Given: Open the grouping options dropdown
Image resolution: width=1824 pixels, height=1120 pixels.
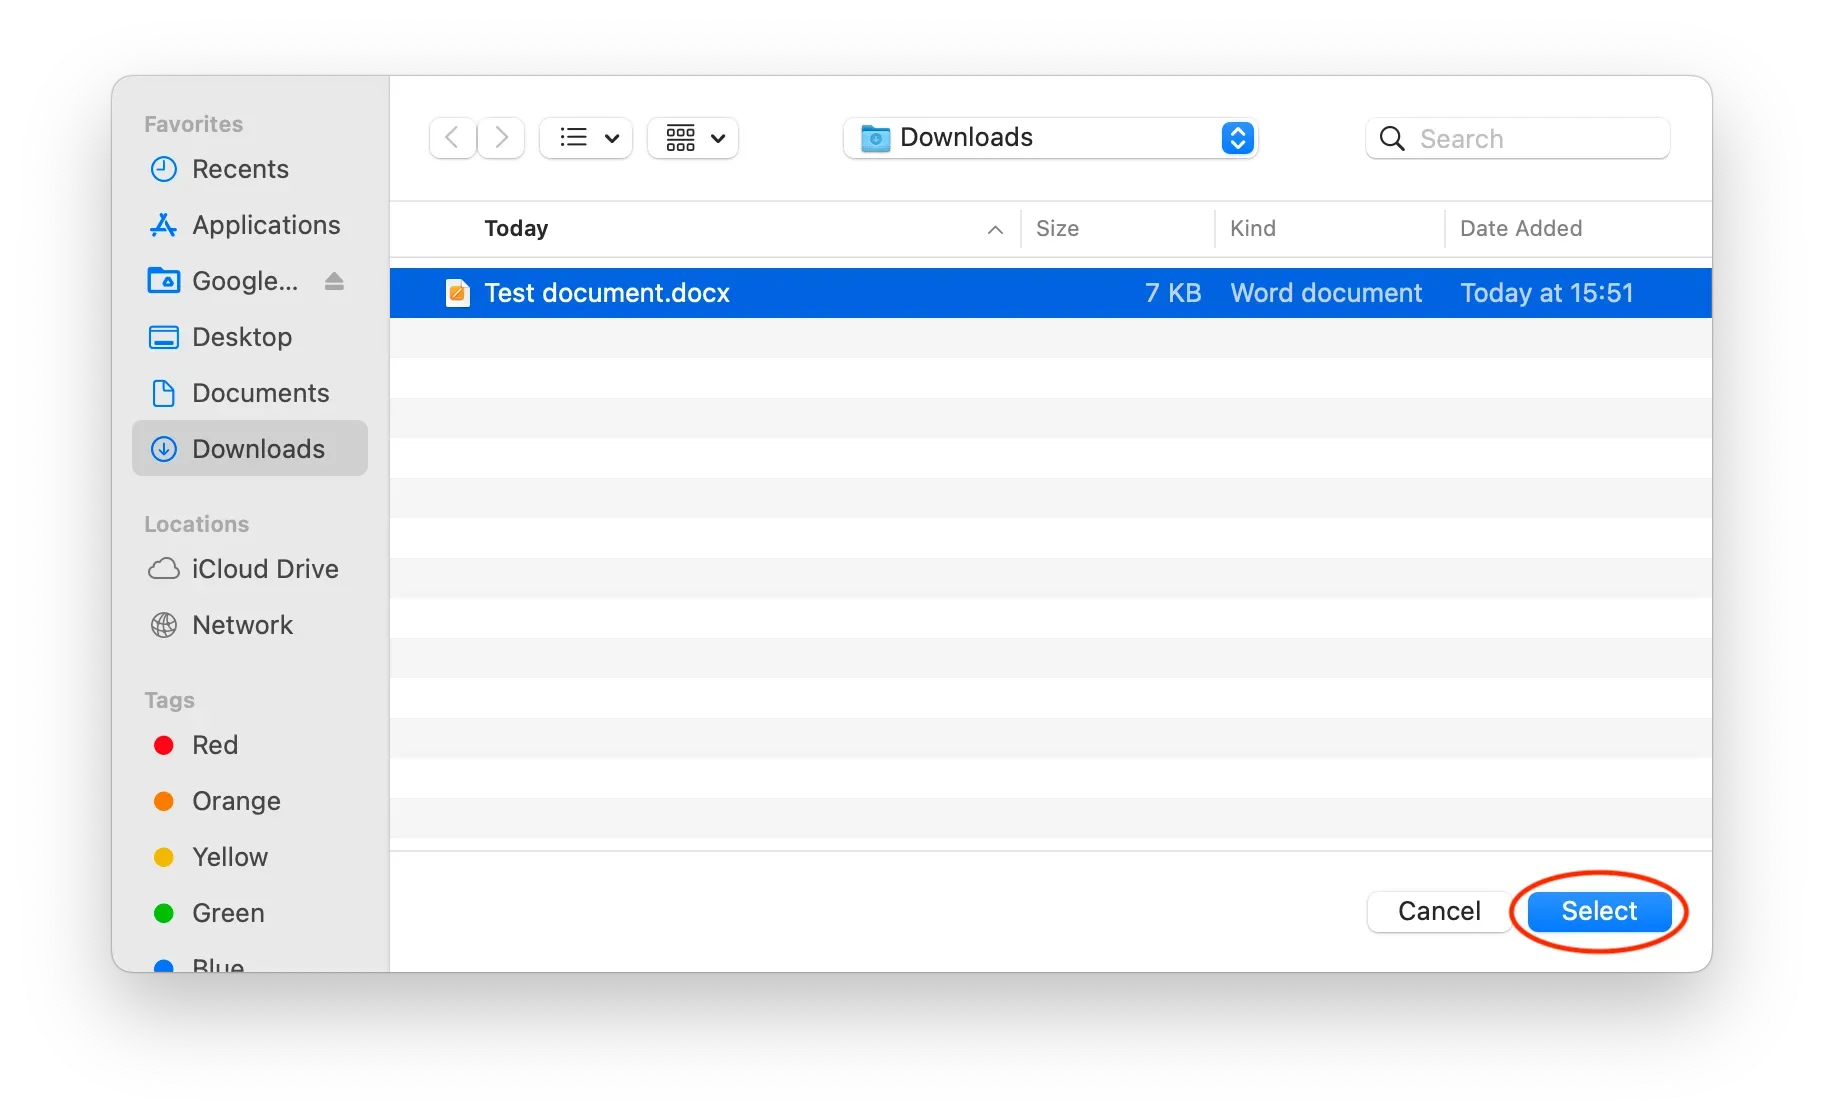Looking at the screenshot, I should (692, 138).
